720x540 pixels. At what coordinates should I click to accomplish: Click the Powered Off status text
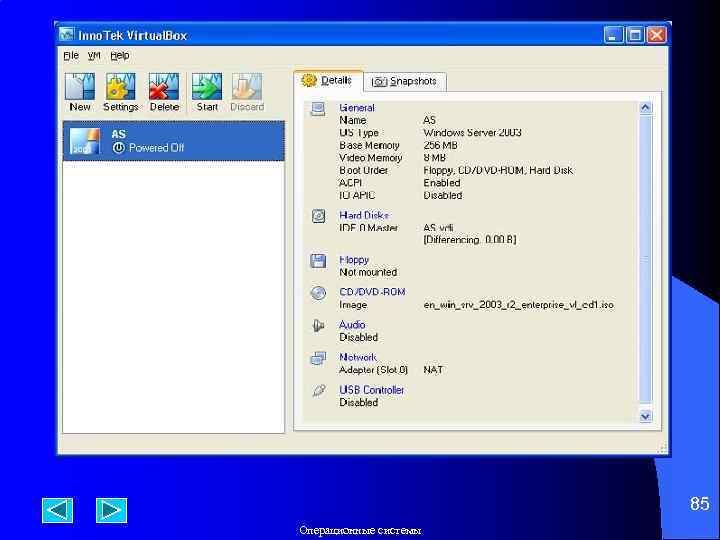[157, 148]
